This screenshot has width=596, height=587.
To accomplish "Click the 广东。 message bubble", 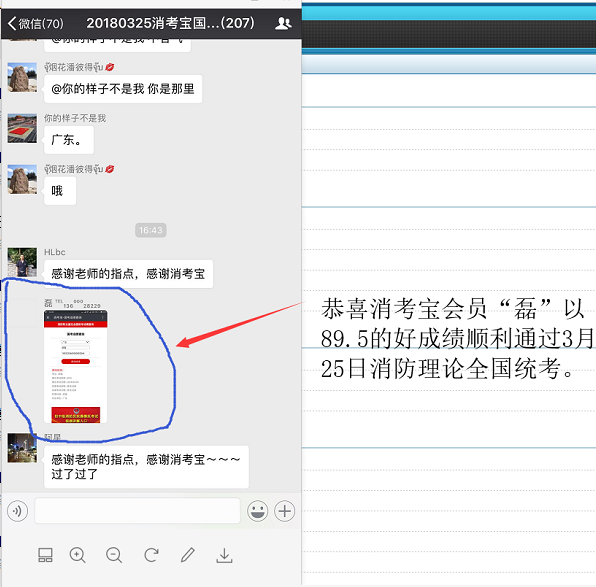I will click(x=69, y=140).
